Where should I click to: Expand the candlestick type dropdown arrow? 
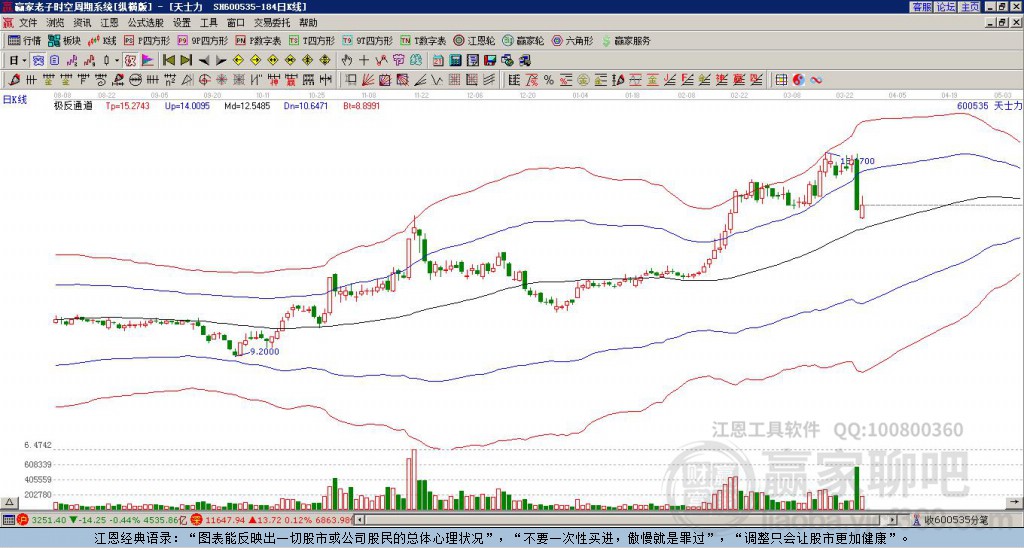point(117,61)
